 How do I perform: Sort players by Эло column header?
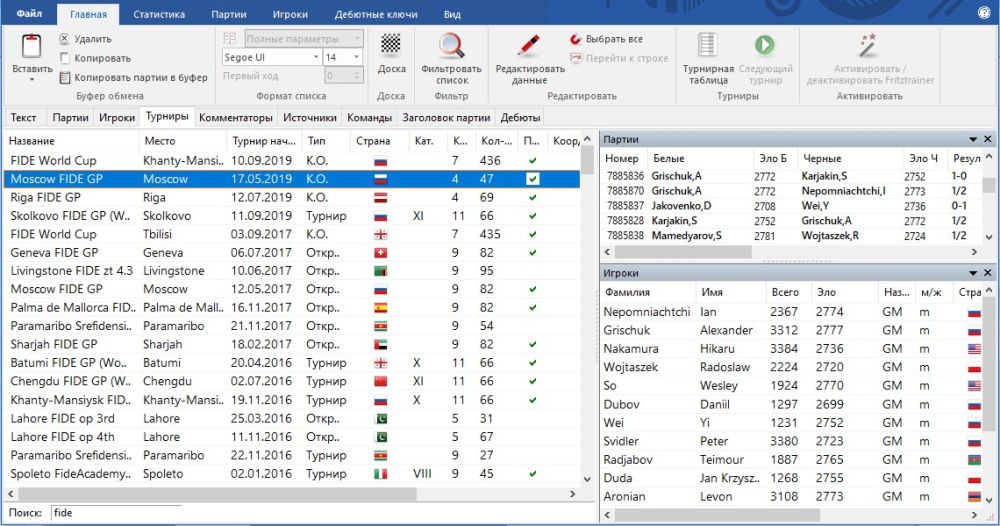pyautogui.click(x=844, y=292)
